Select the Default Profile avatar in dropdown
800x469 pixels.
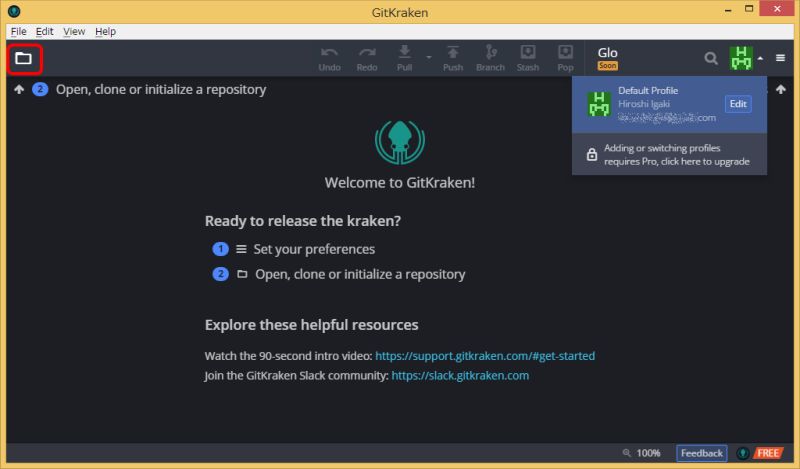599,104
